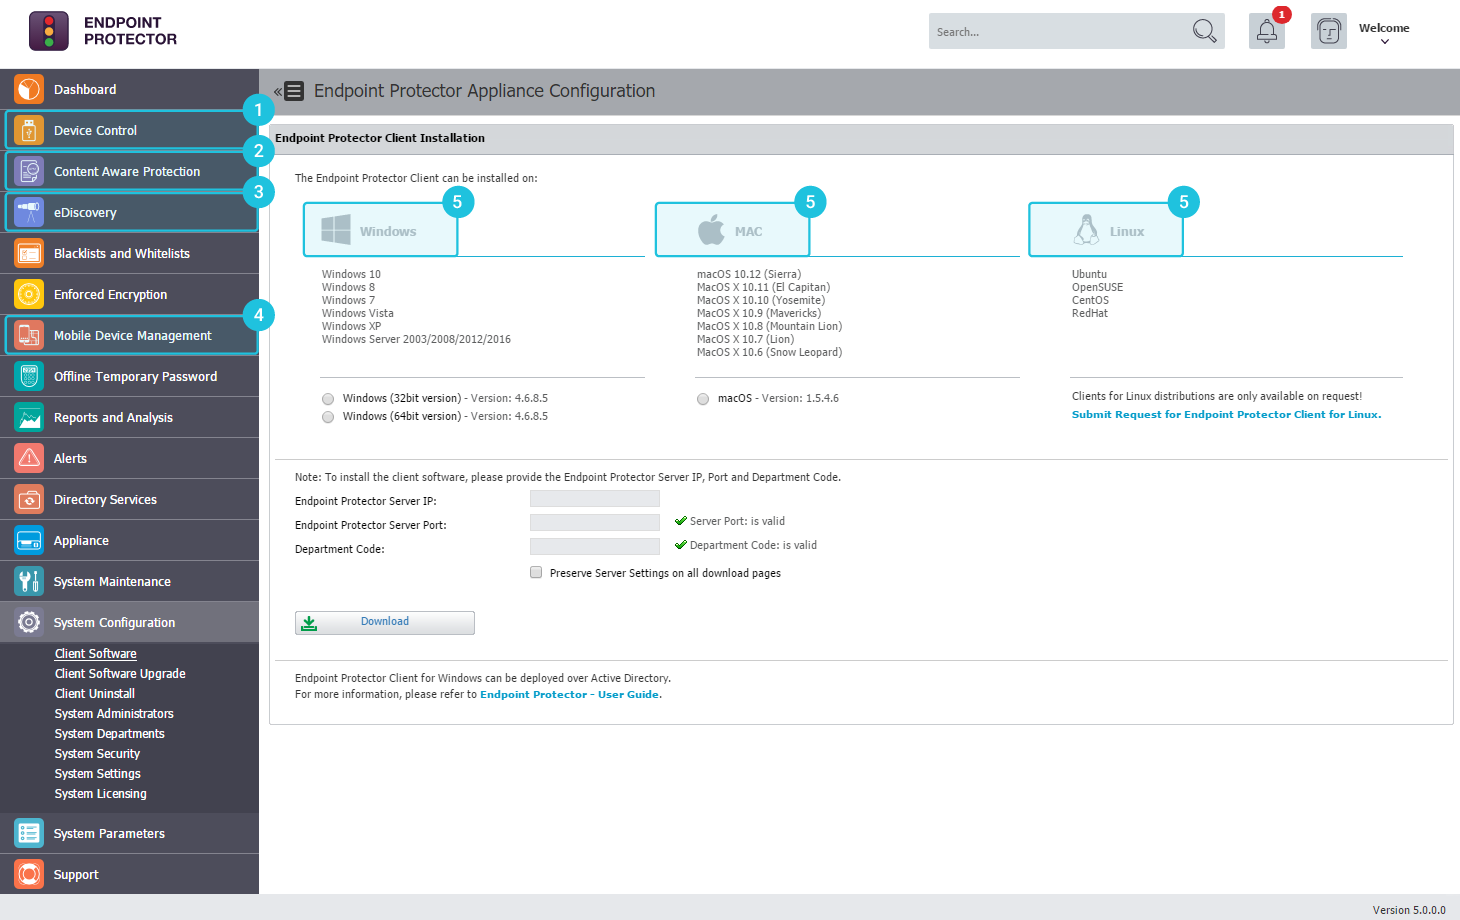The width and height of the screenshot is (1460, 920).
Task: Open Device Control via its USB icon
Action: [29, 130]
